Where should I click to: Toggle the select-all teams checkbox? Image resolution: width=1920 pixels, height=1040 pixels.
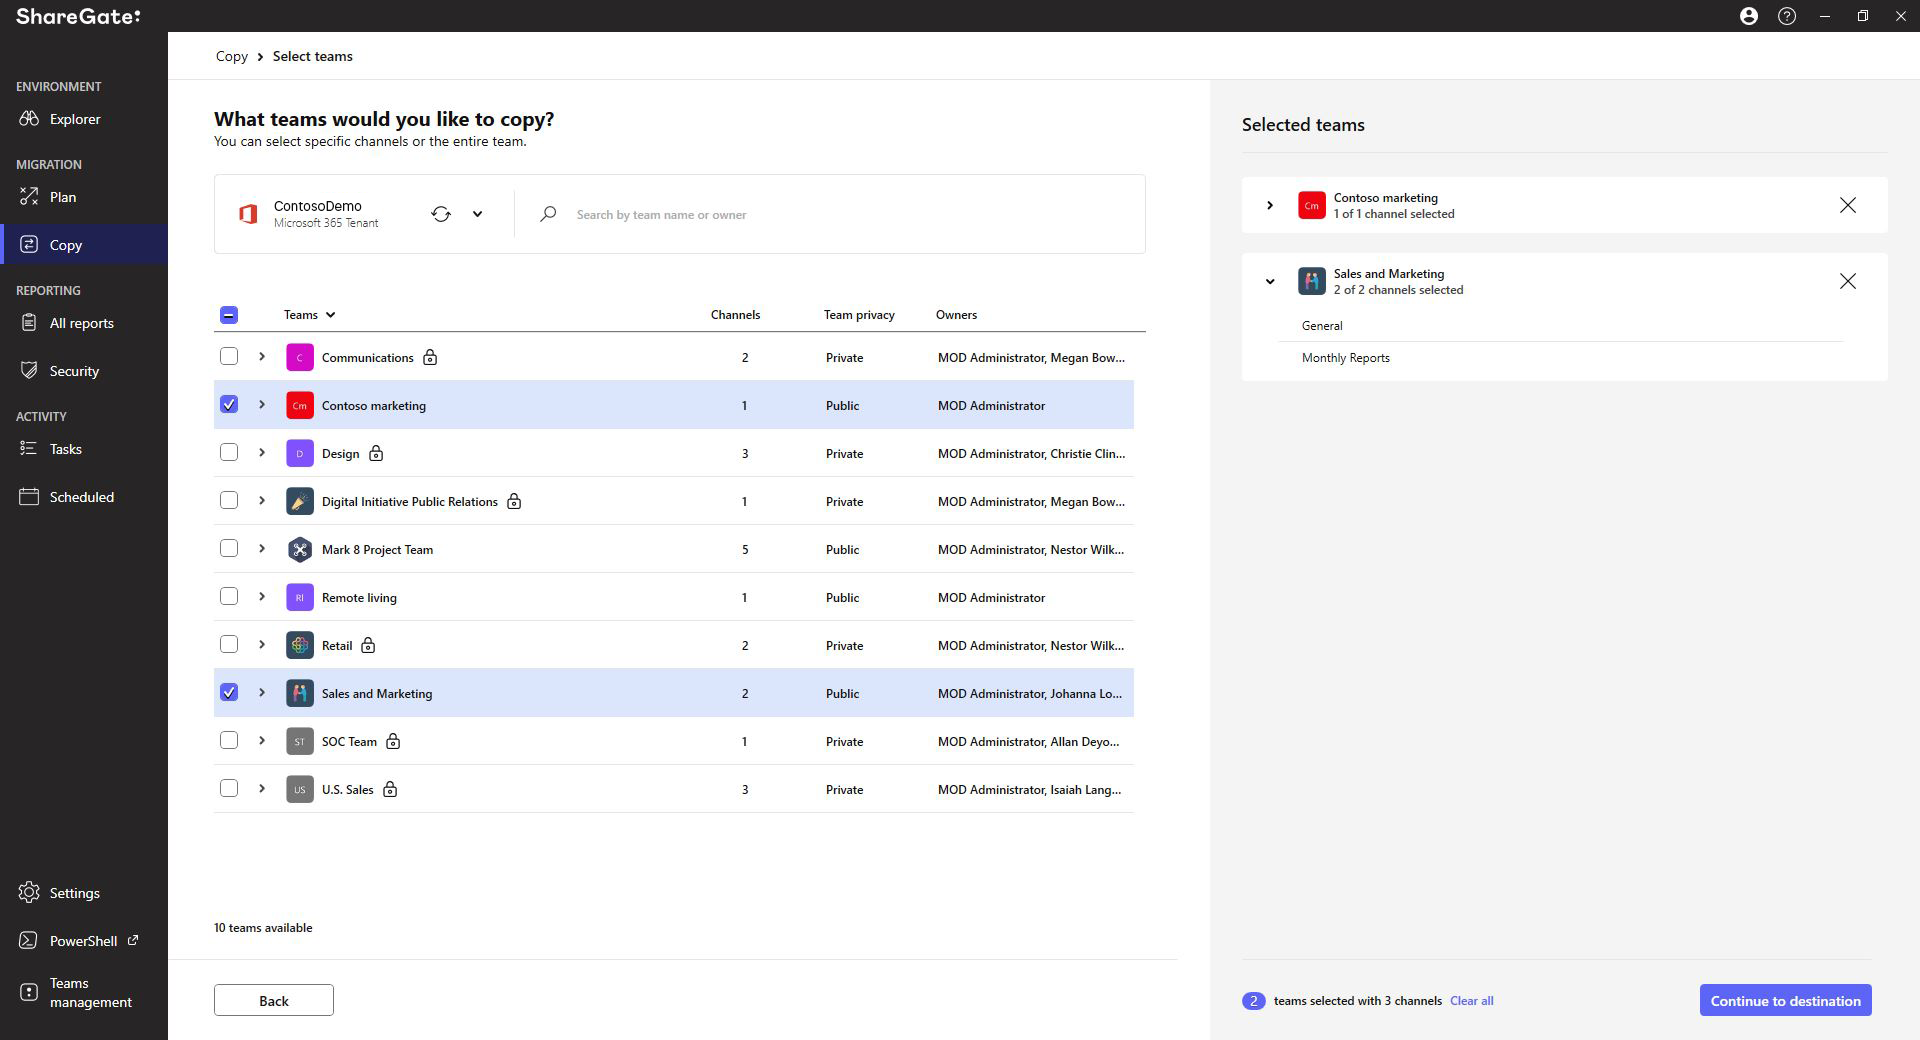(229, 315)
